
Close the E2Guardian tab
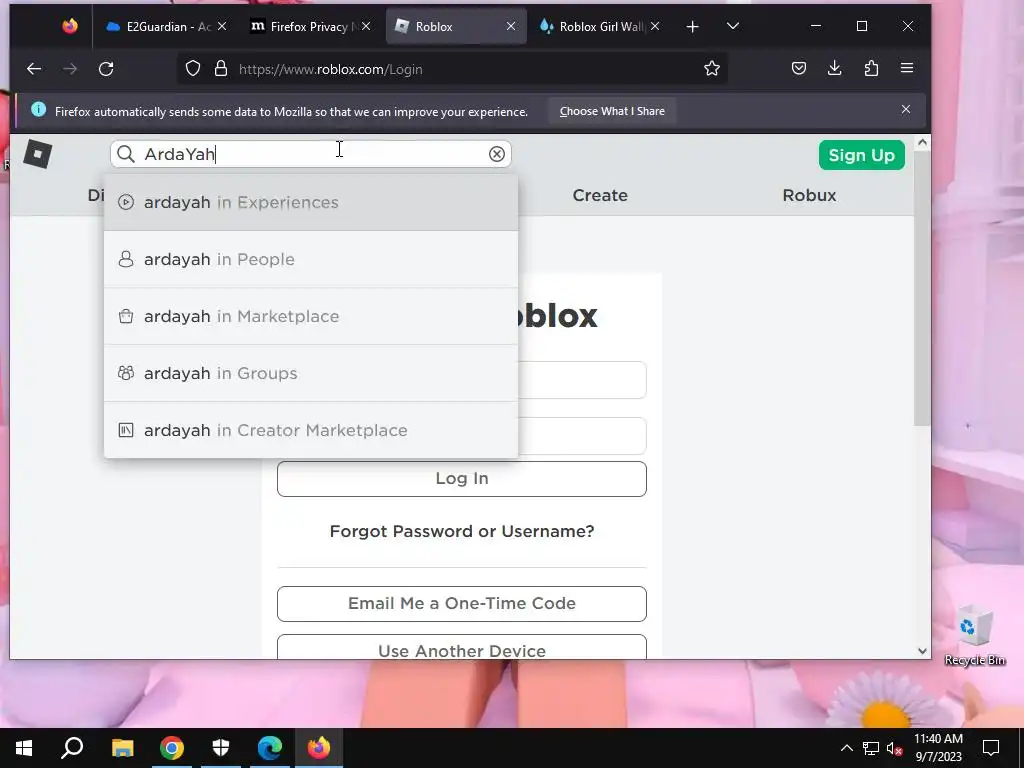pos(222,26)
